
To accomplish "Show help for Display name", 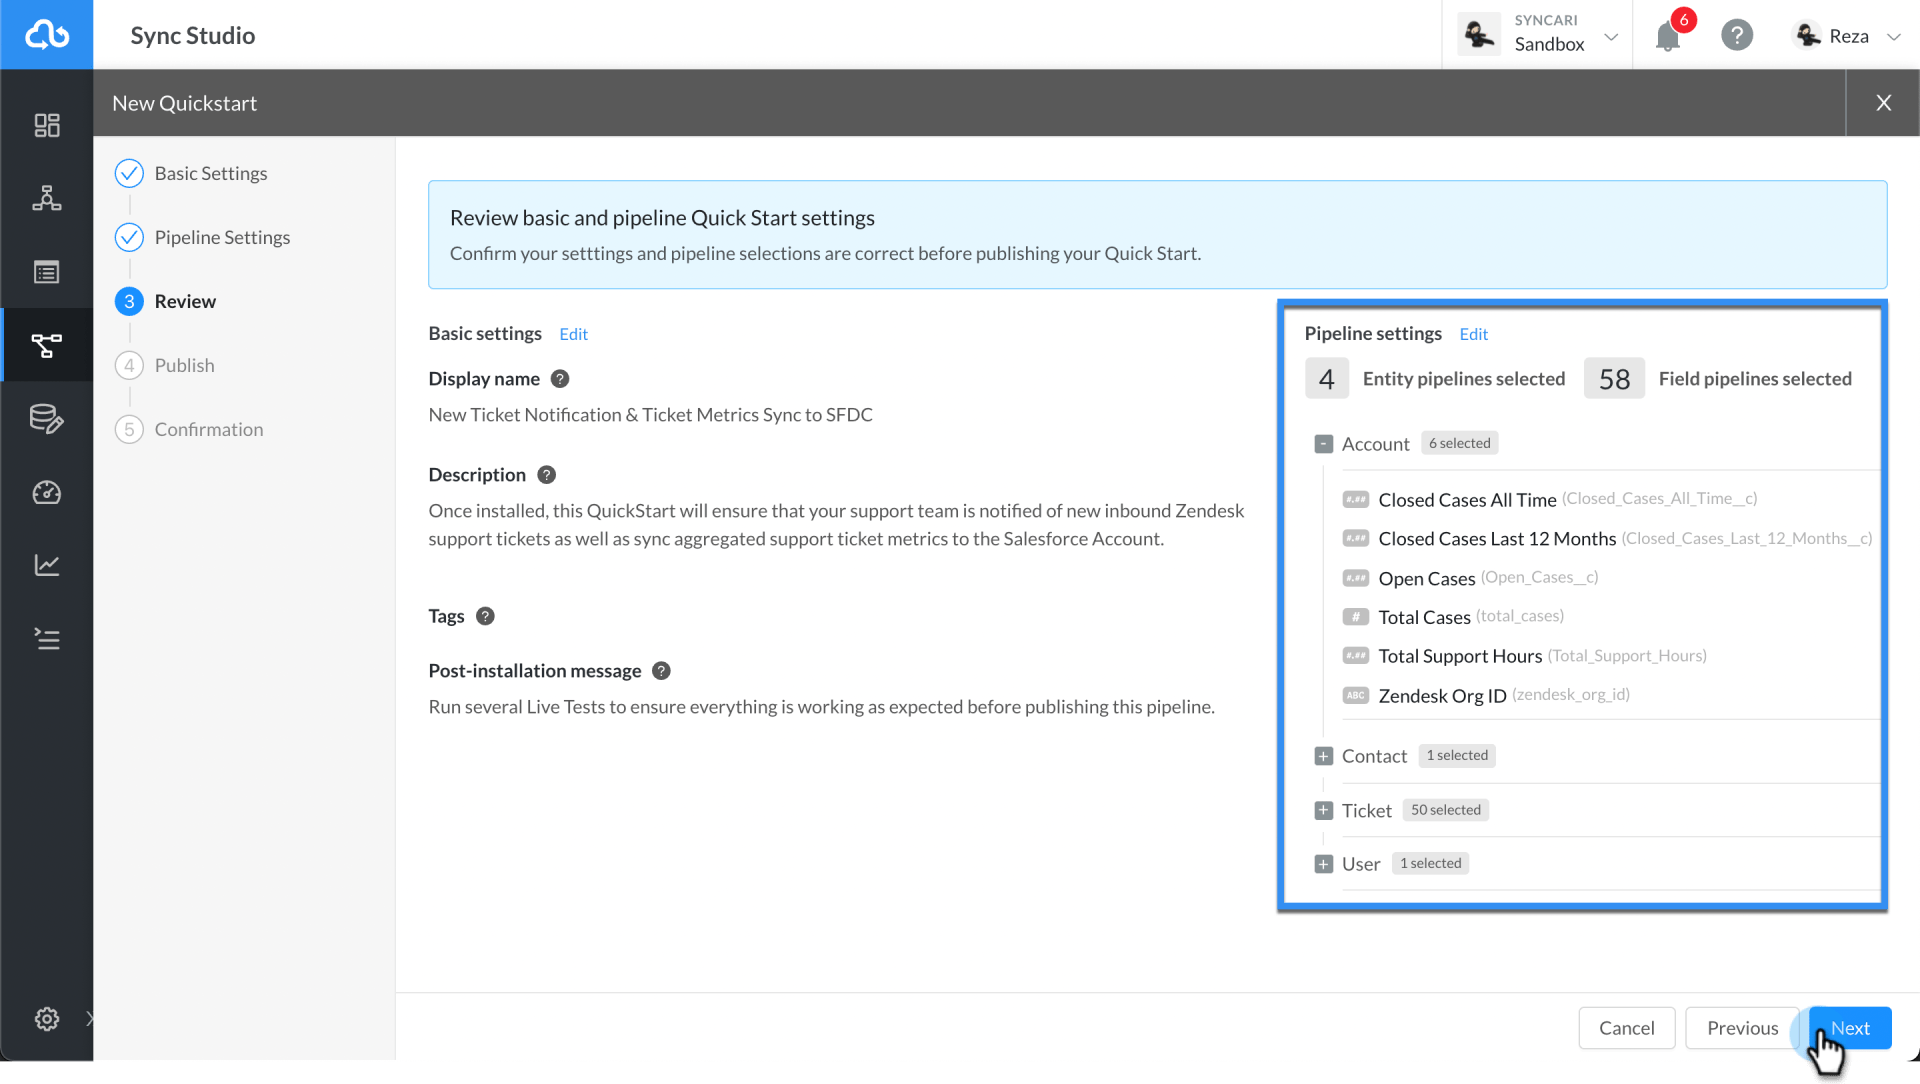I will coord(560,379).
